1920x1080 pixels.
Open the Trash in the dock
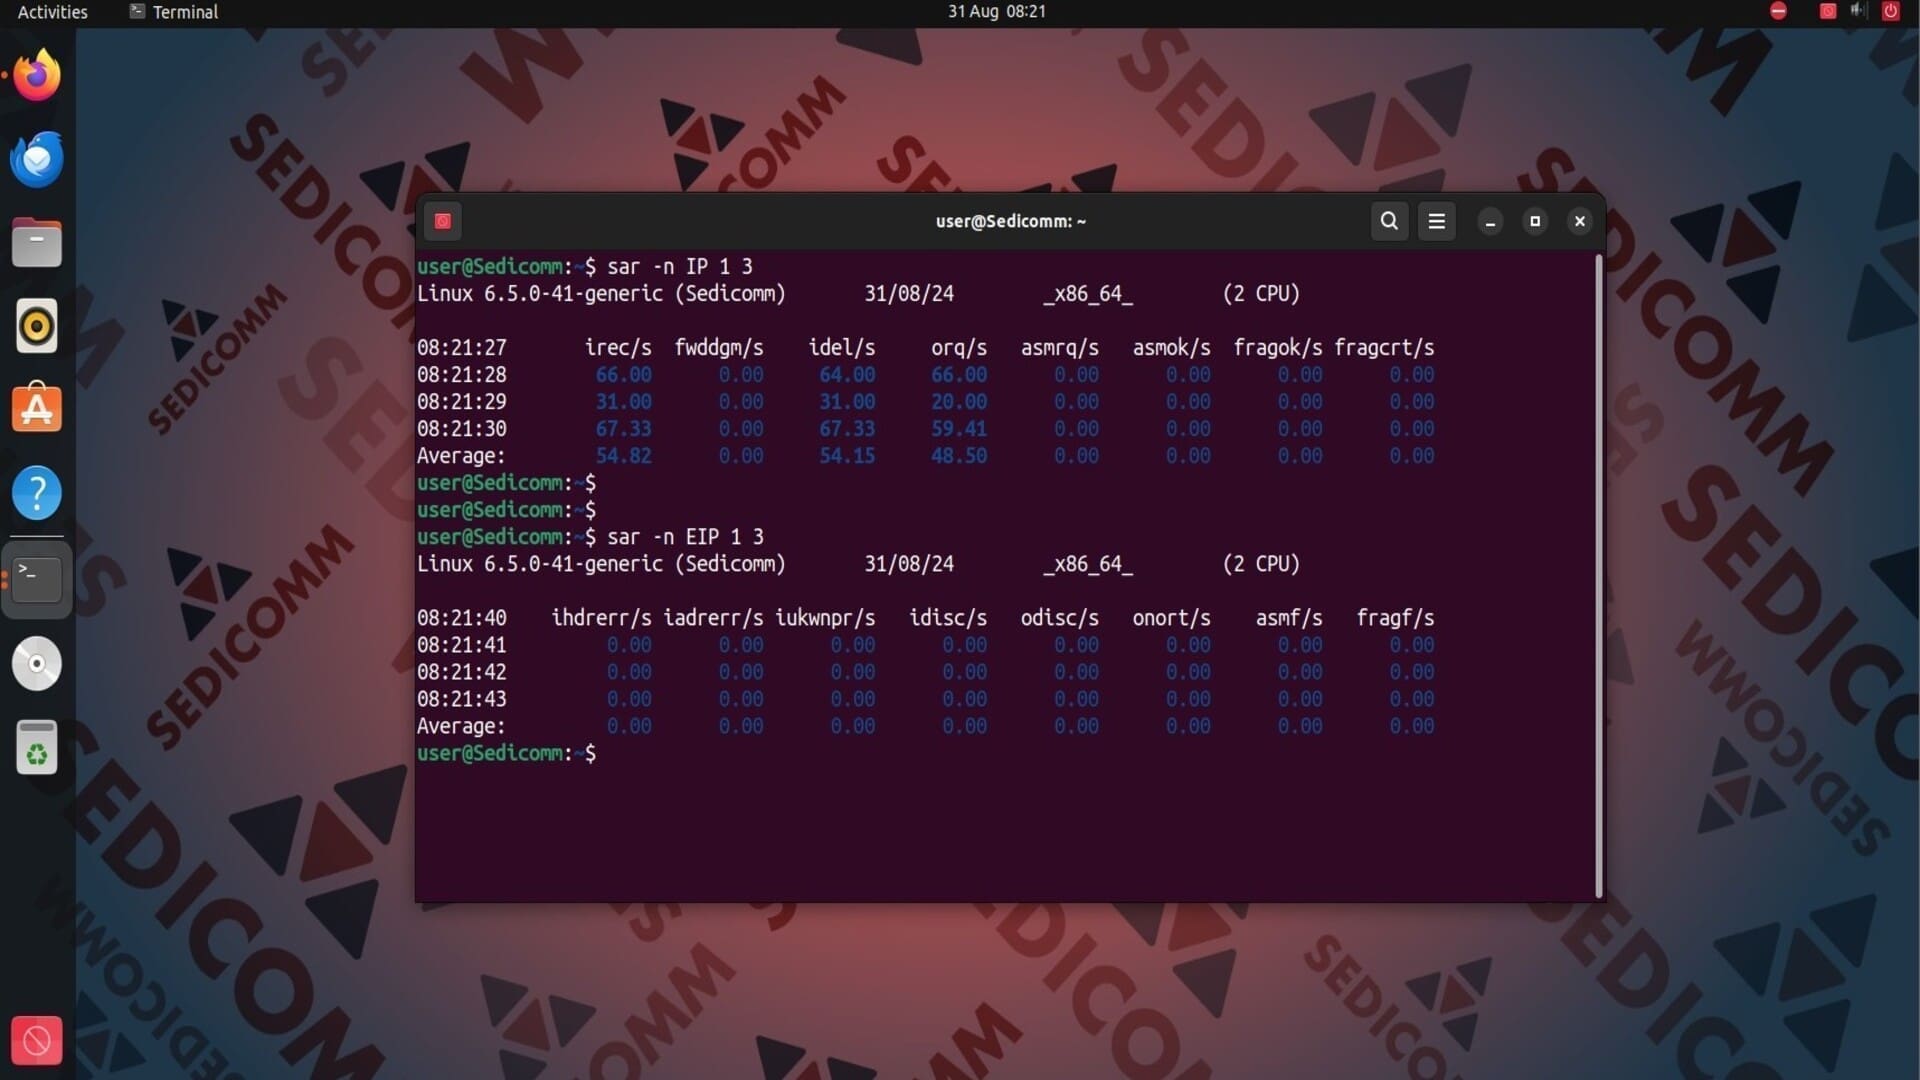click(37, 748)
